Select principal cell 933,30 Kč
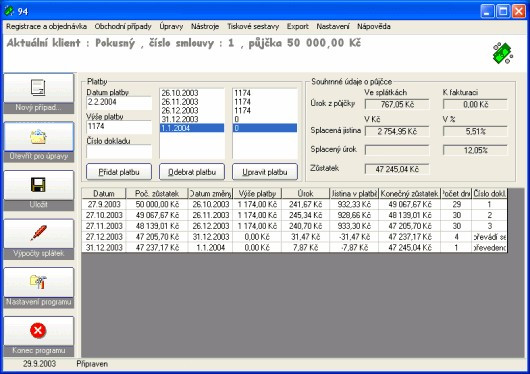 tap(354, 226)
